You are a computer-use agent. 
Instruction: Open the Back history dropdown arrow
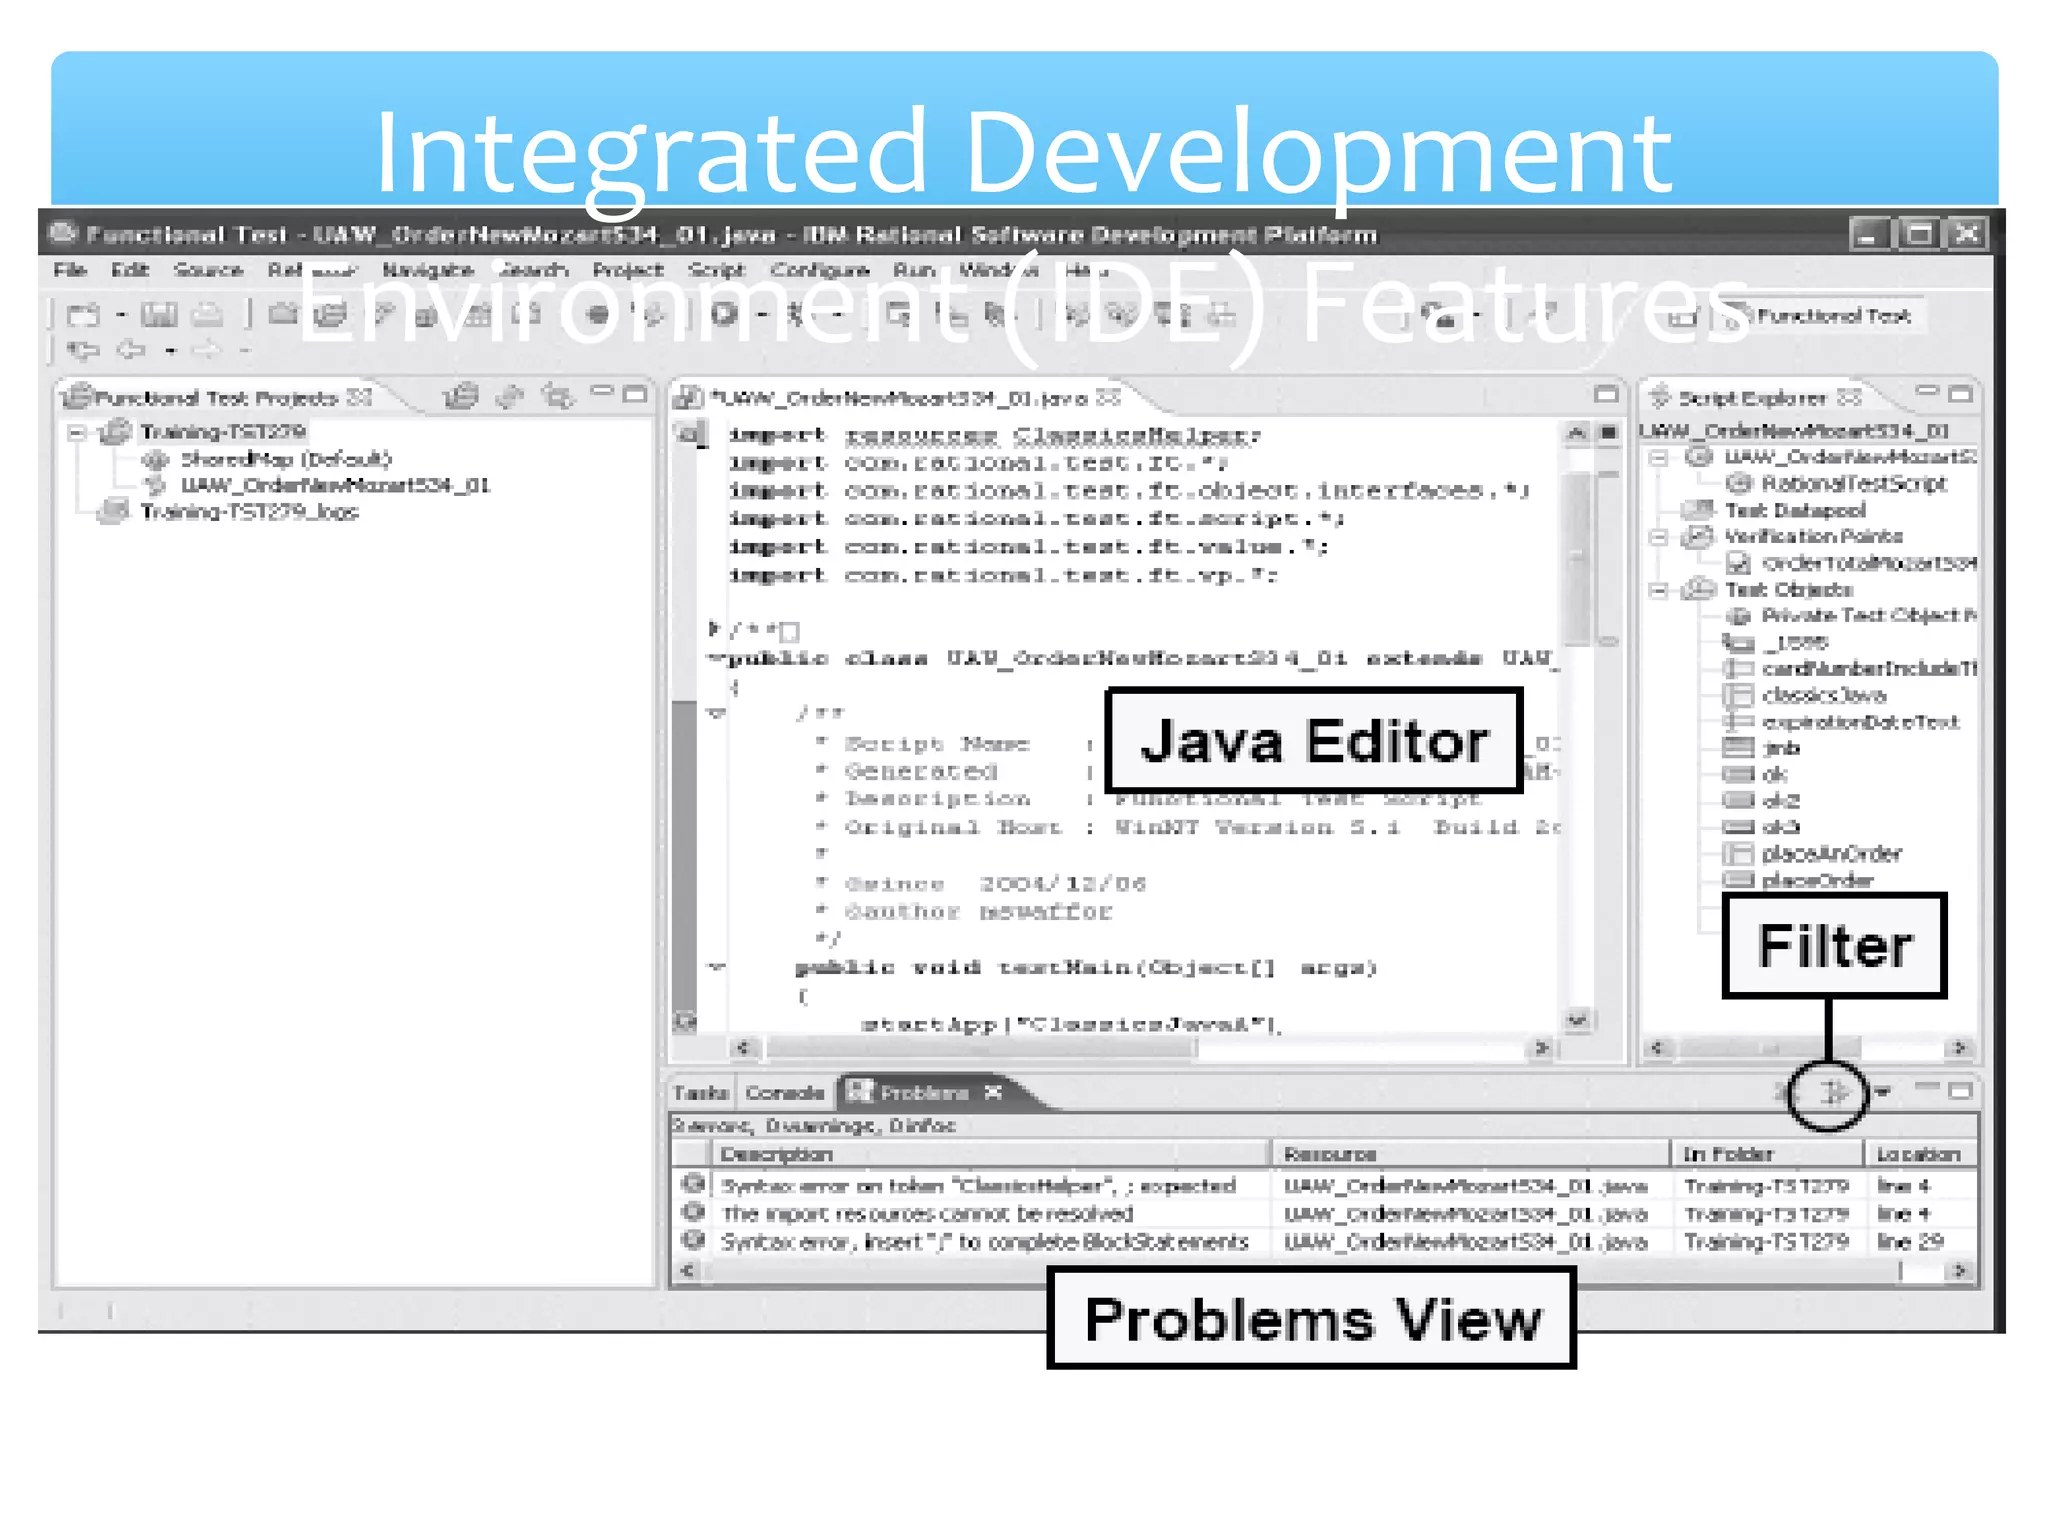pos(170,351)
